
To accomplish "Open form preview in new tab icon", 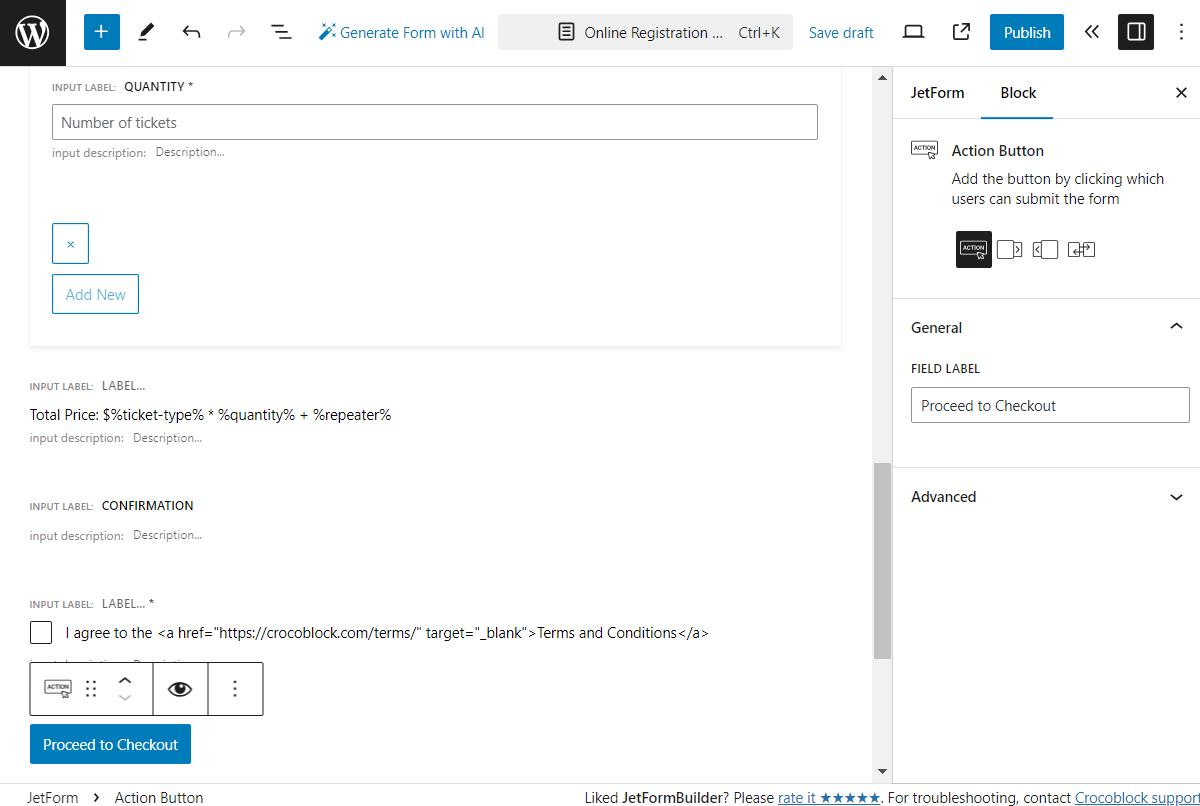I will point(961,32).
